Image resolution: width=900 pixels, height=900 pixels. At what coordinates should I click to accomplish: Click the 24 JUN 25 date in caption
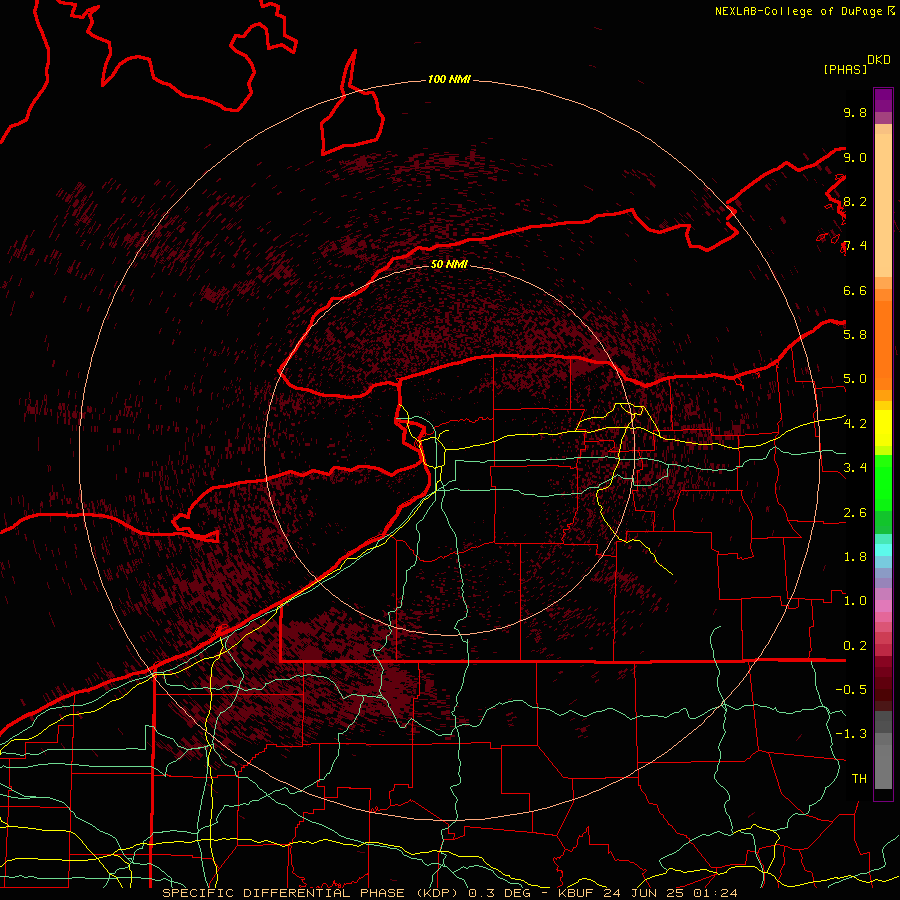(x=641, y=893)
